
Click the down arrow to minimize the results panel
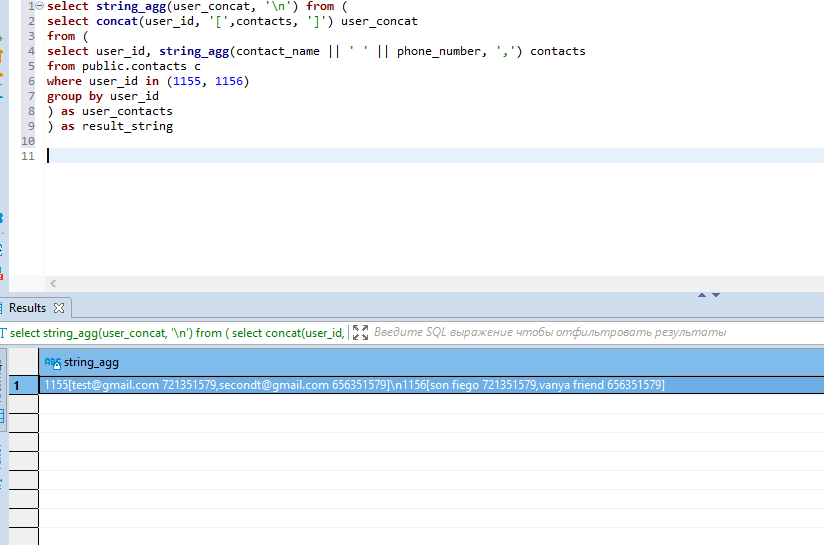[716, 295]
